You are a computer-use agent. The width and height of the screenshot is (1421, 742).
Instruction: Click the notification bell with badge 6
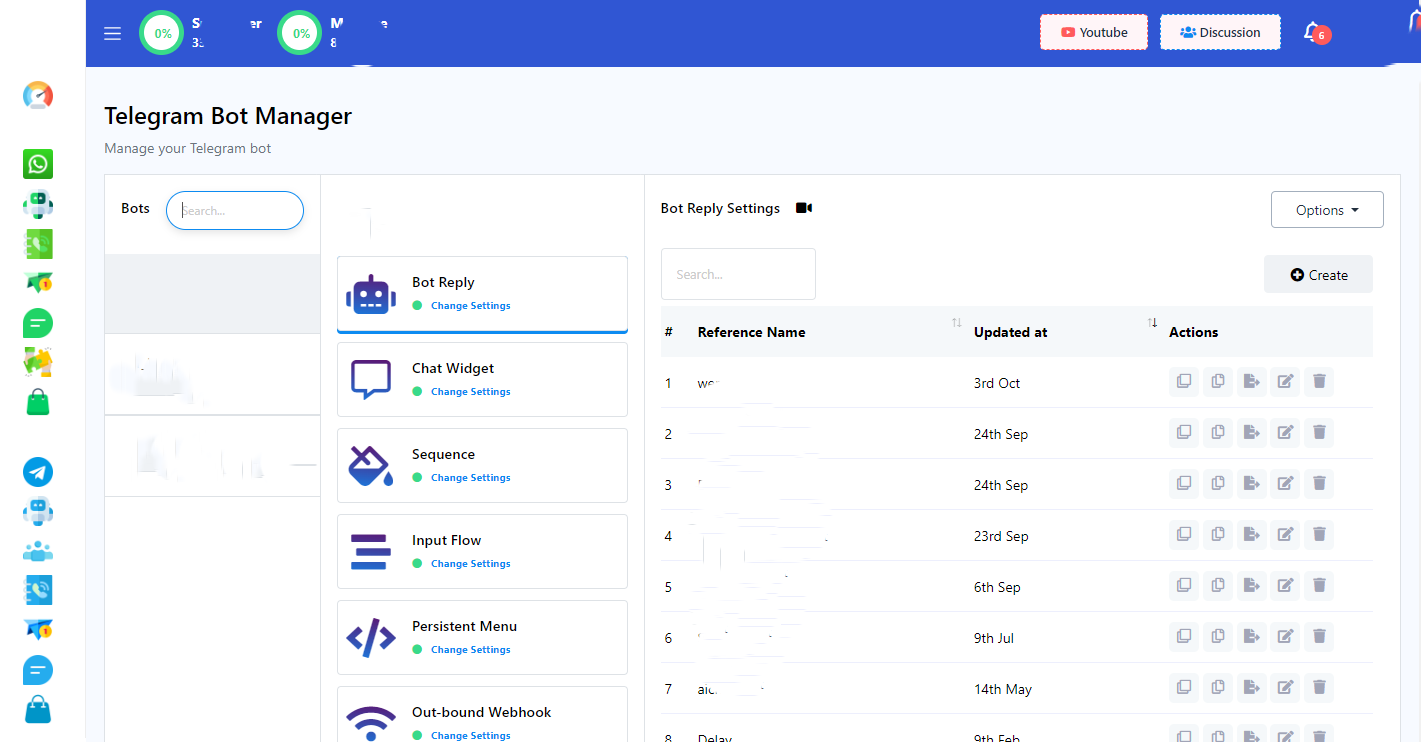pos(1313,32)
